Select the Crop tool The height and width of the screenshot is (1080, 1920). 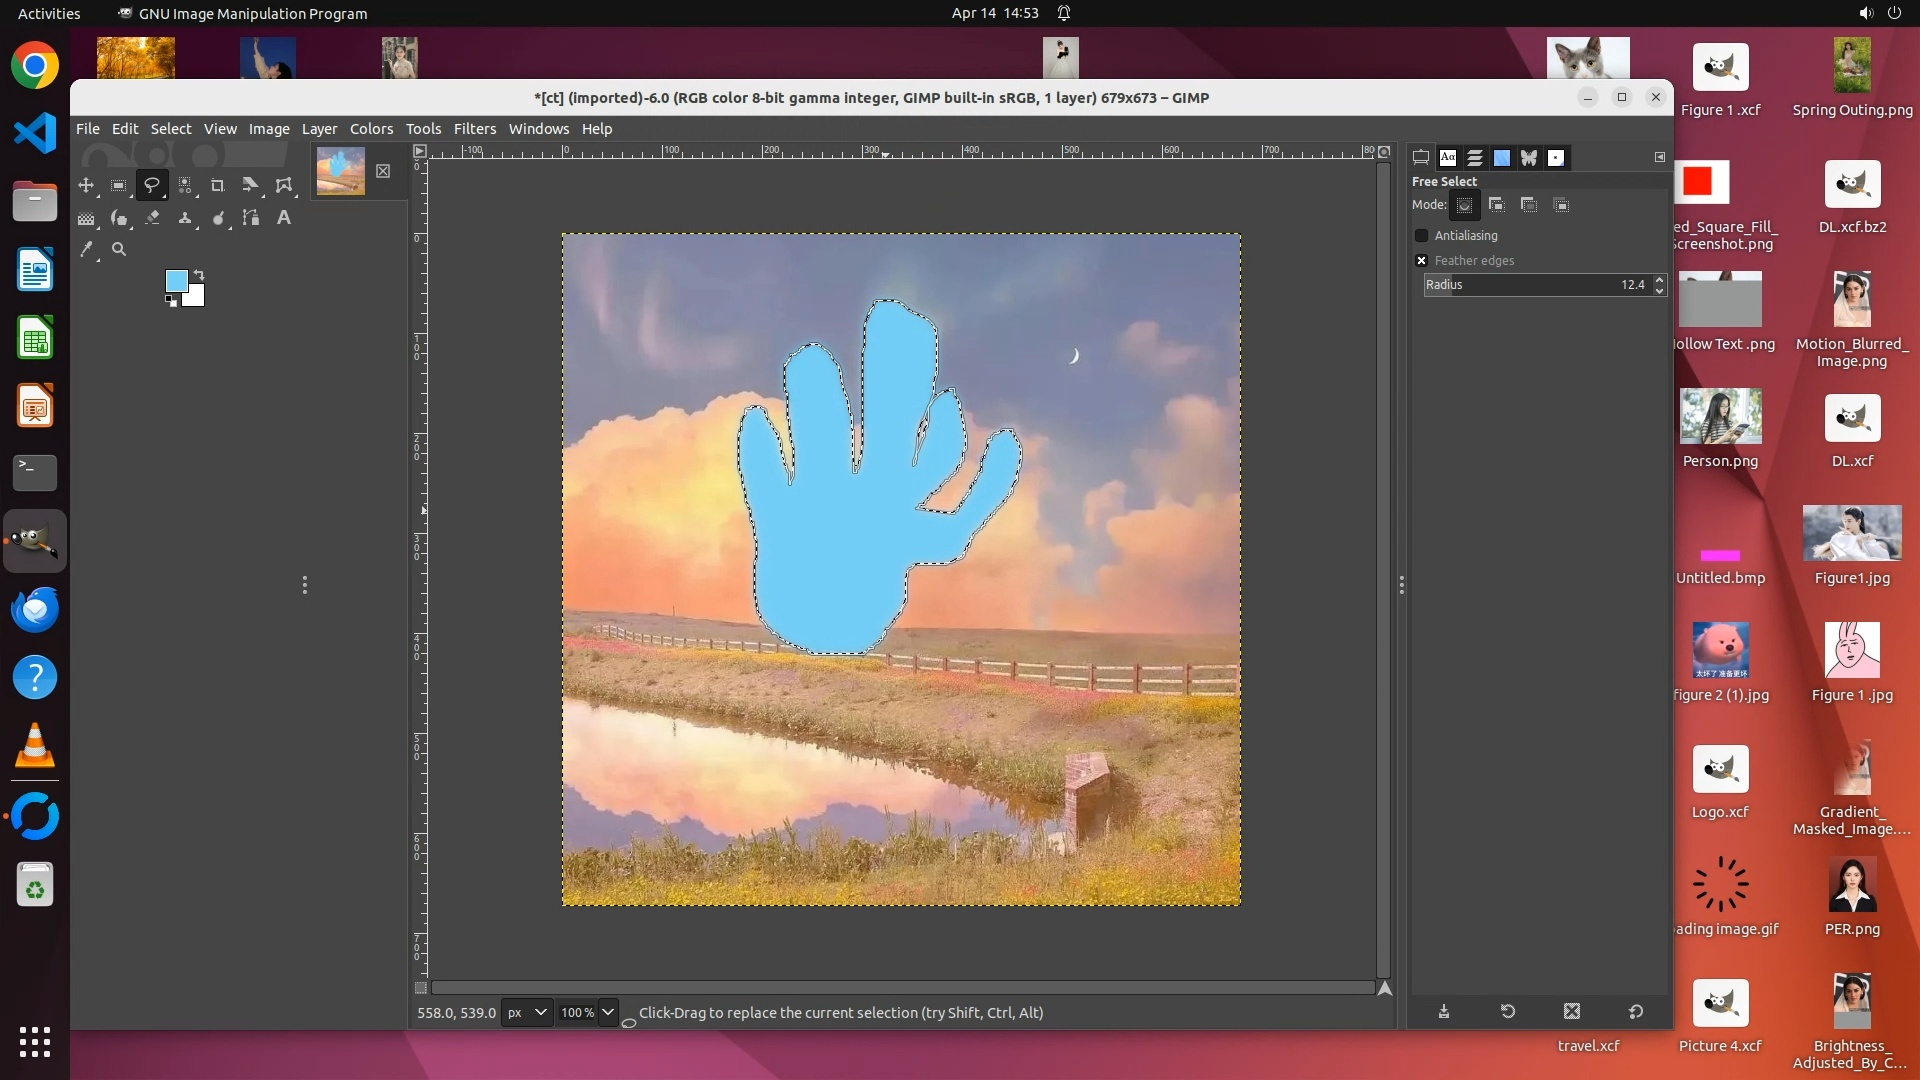217,186
